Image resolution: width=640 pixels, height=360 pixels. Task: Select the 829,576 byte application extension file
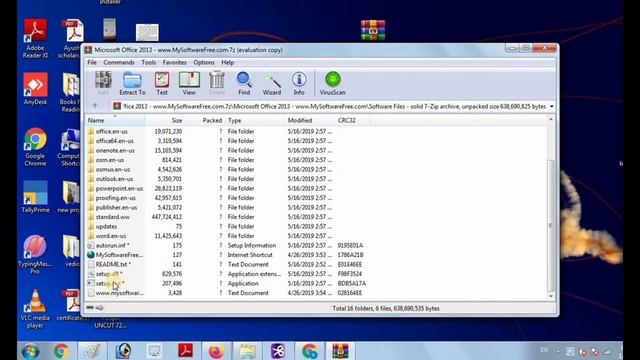coord(109,274)
